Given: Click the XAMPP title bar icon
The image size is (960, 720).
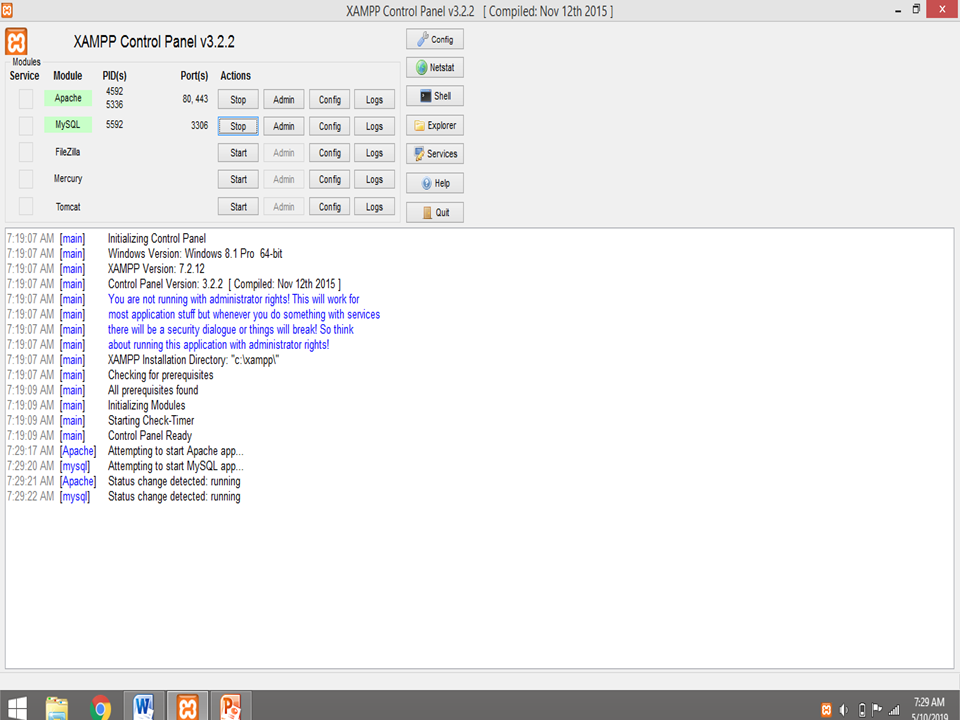Looking at the screenshot, I should coord(7,10).
